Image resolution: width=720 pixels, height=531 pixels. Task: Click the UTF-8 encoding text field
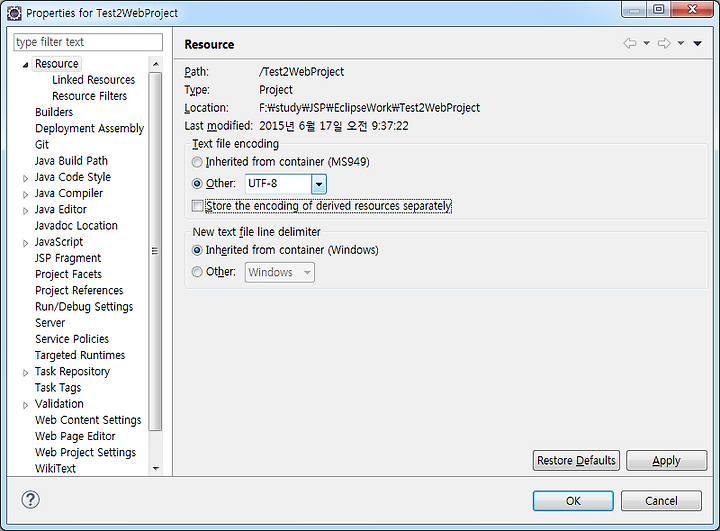point(278,184)
